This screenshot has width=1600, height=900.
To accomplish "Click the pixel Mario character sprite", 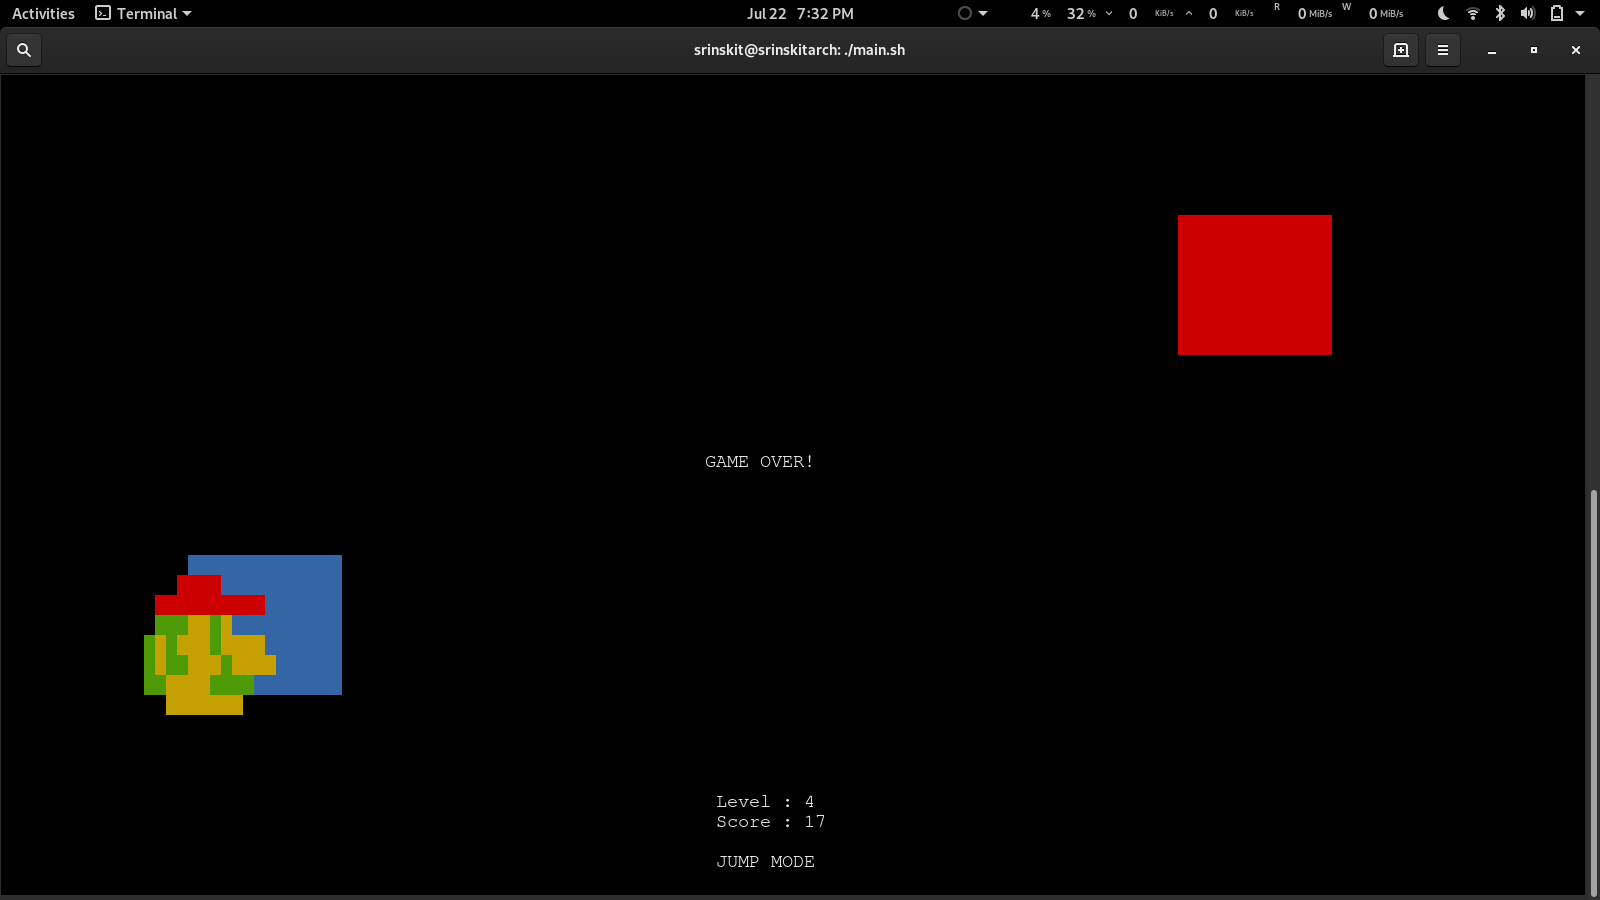I will [x=210, y=645].
